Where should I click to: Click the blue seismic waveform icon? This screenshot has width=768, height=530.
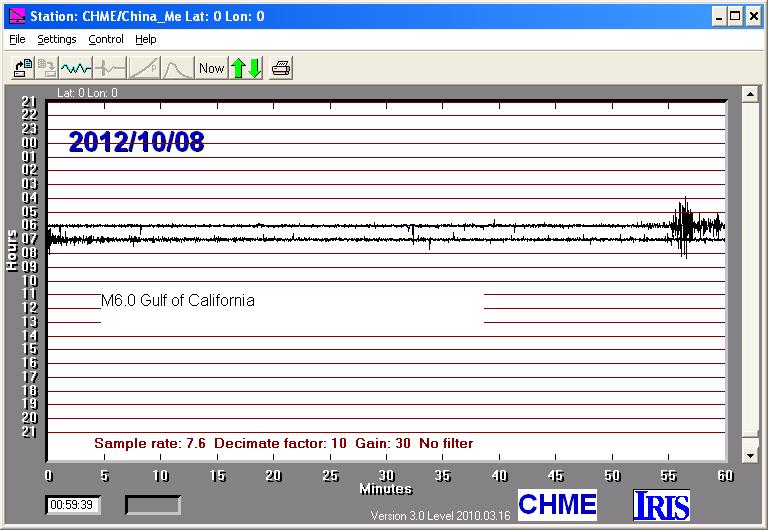tap(76, 68)
